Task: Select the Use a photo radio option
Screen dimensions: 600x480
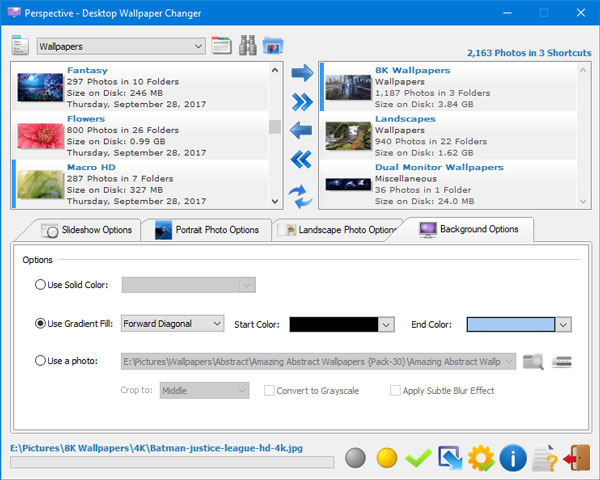Action: (41, 361)
